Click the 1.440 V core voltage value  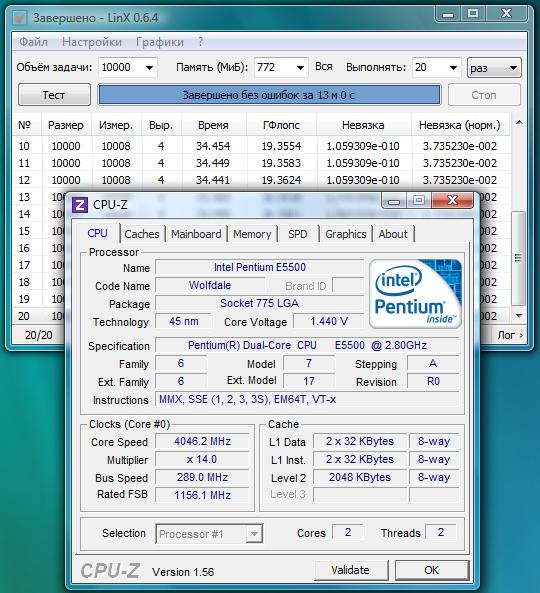329,321
